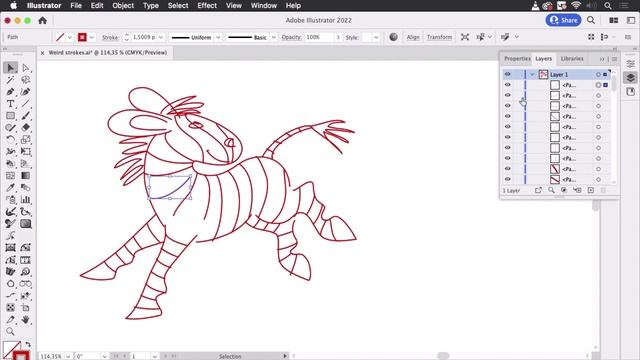Switch to the Properties tab
The width and height of the screenshot is (640, 360).
click(x=517, y=59)
